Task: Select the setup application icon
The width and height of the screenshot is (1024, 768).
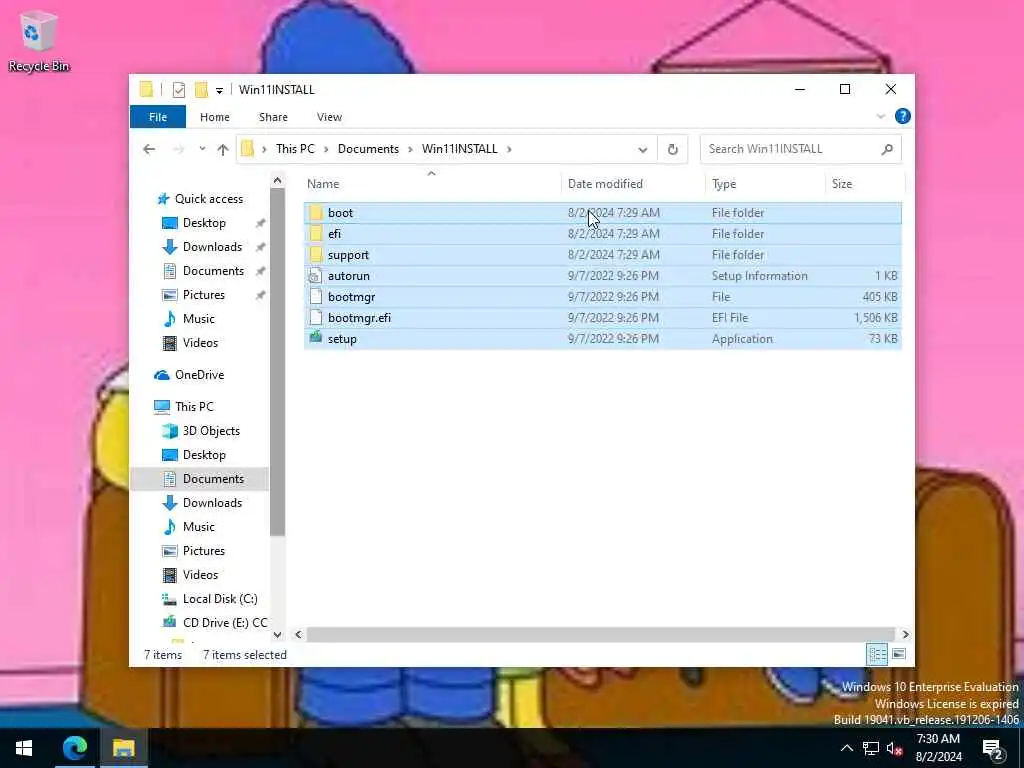Action: 316,338
